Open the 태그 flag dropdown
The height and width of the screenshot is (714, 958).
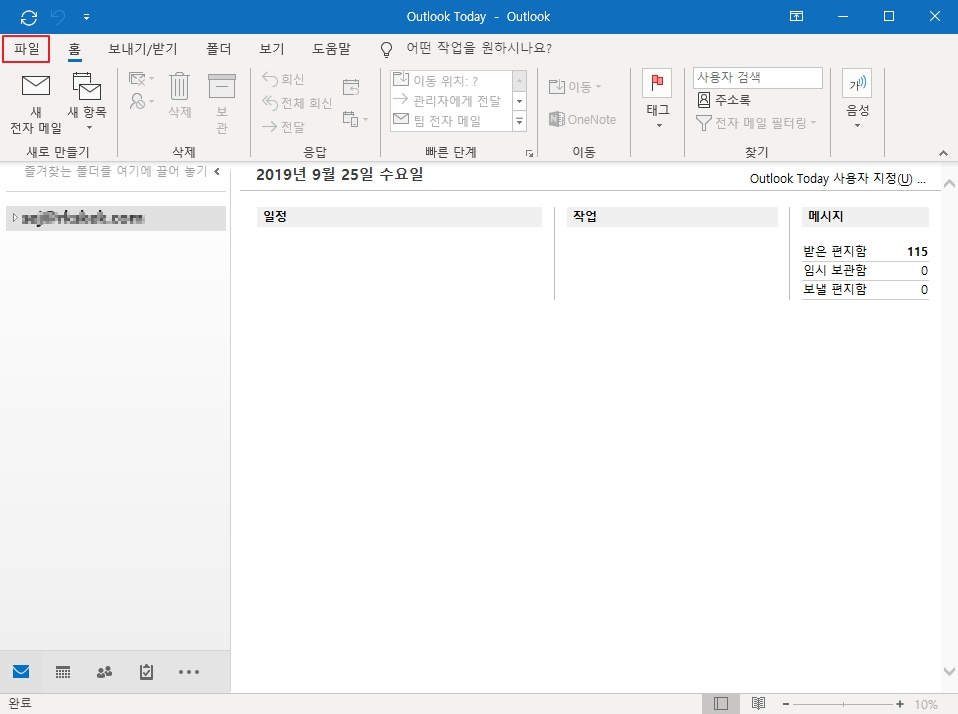658,99
